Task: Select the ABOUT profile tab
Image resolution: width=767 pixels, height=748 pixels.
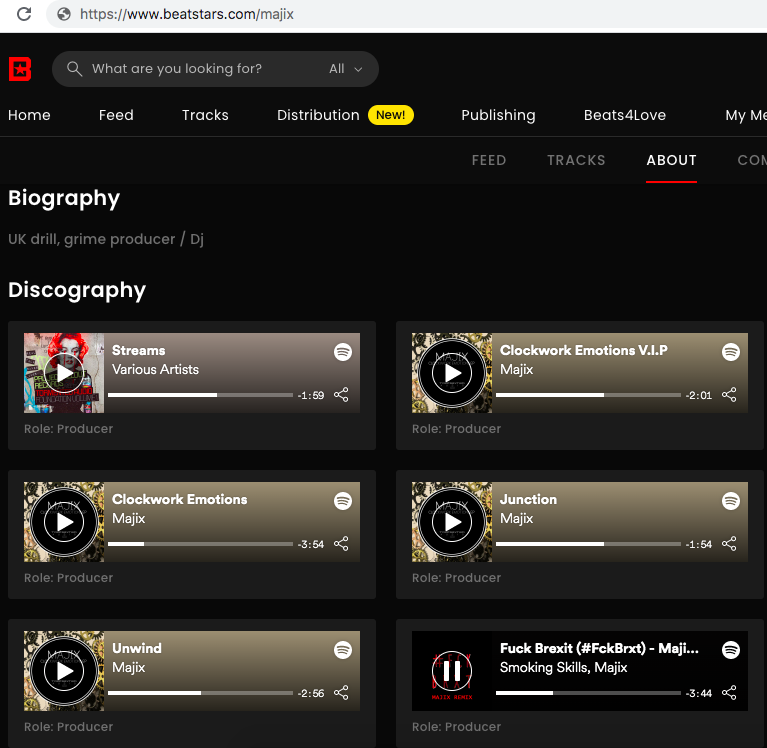Action: pyautogui.click(x=671, y=160)
